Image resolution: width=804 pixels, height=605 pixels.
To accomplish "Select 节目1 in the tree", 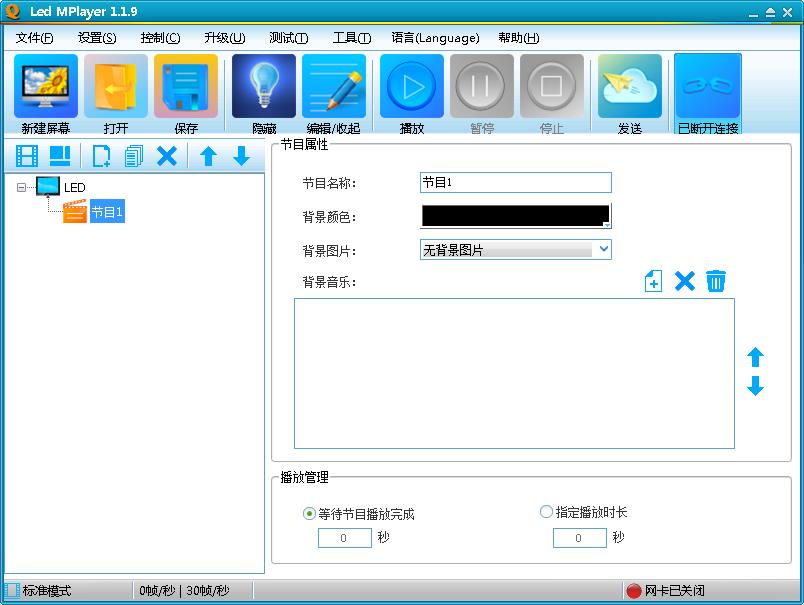I will [x=107, y=211].
